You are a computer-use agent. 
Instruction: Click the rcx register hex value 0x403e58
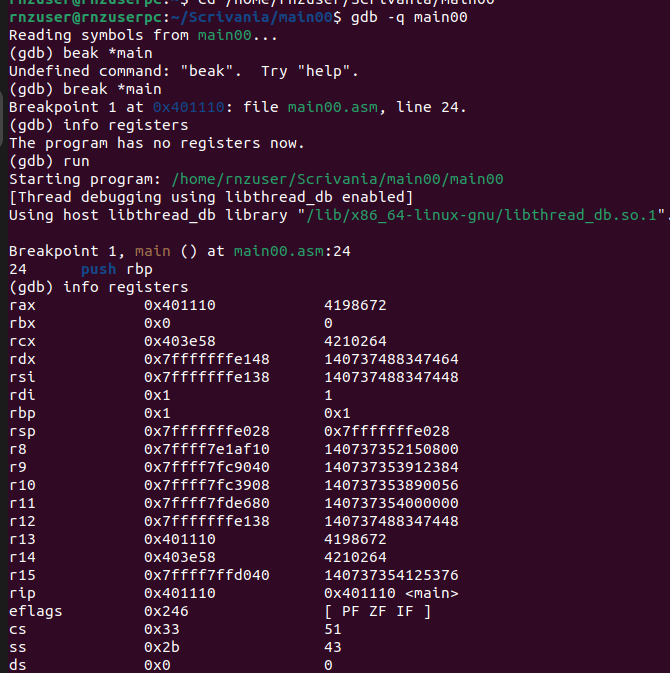tap(180, 342)
